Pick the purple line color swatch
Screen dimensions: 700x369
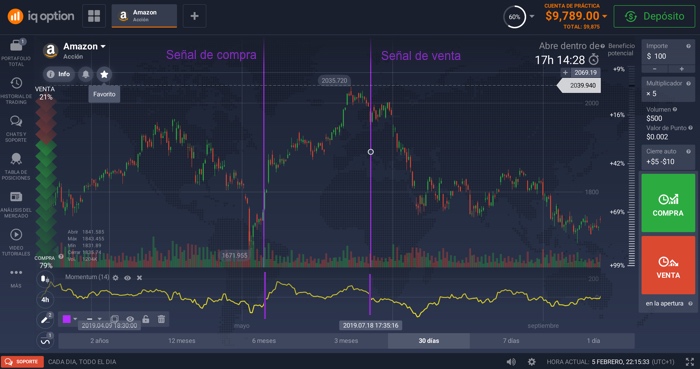point(67,319)
